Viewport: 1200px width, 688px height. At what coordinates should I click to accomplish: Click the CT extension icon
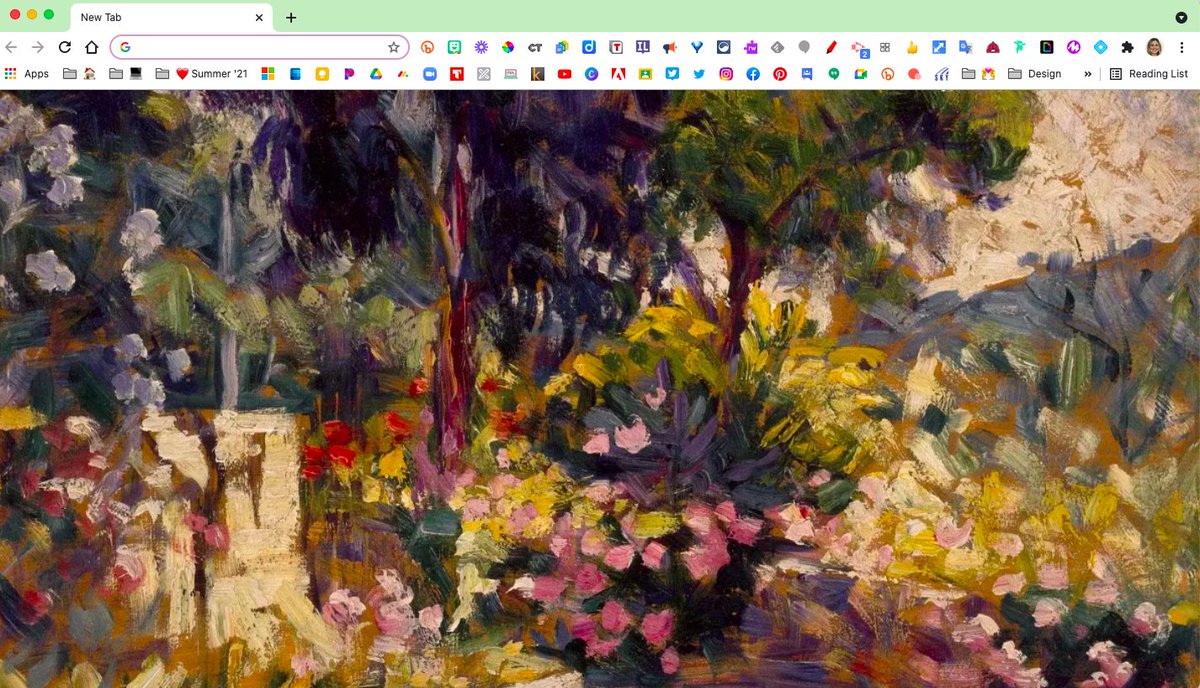[x=535, y=47]
